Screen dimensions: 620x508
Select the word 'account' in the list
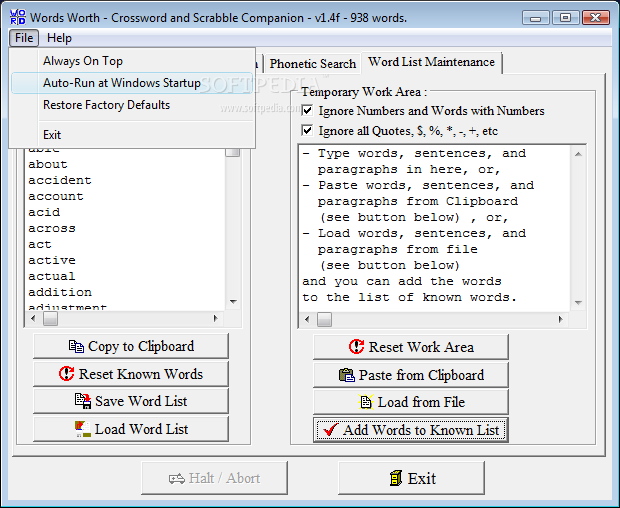click(x=56, y=196)
